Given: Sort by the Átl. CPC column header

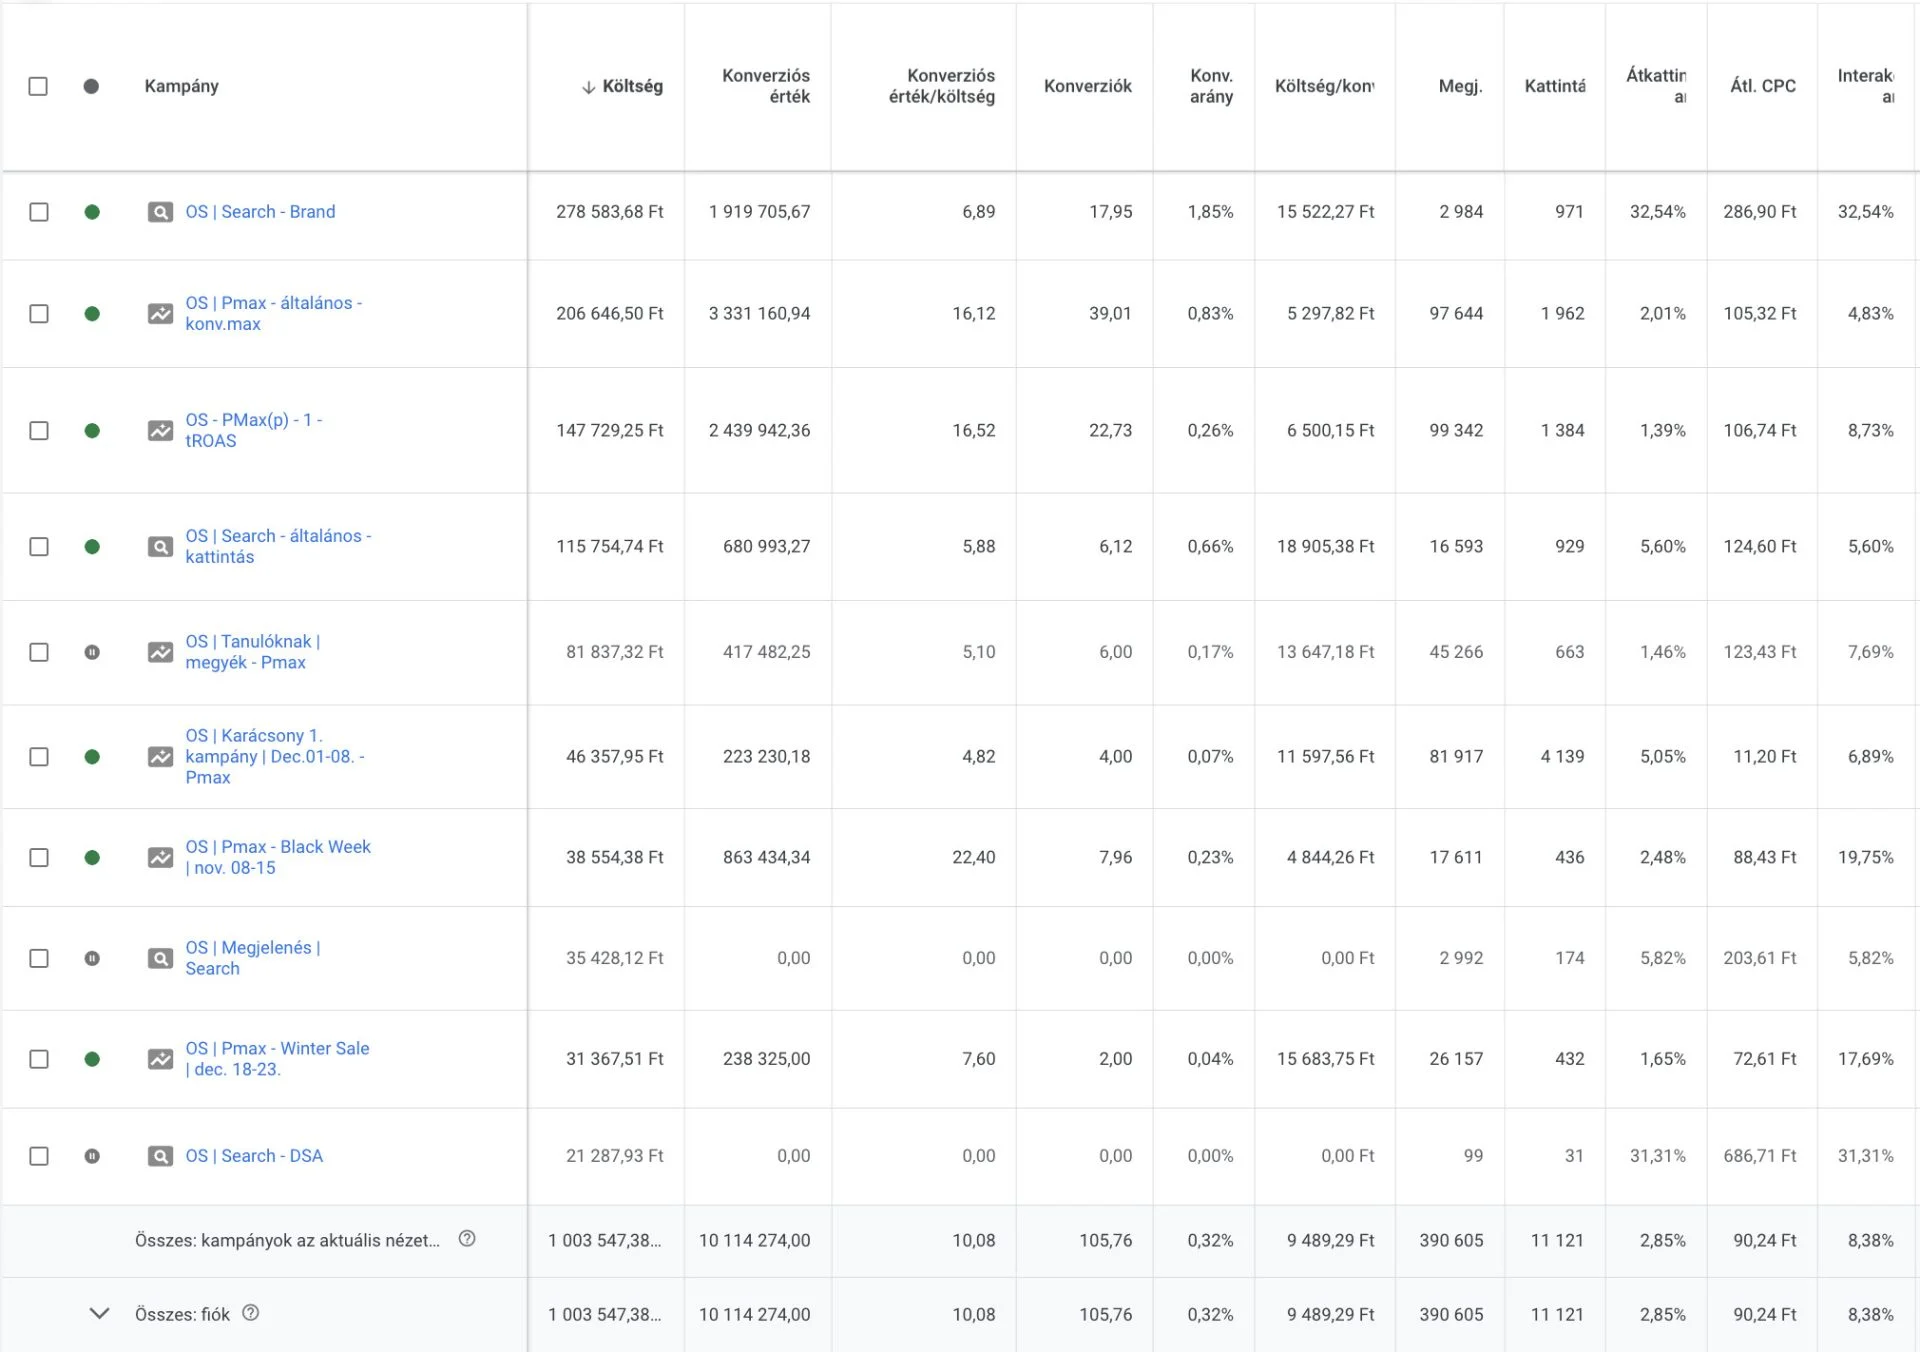Looking at the screenshot, I should (x=1763, y=86).
